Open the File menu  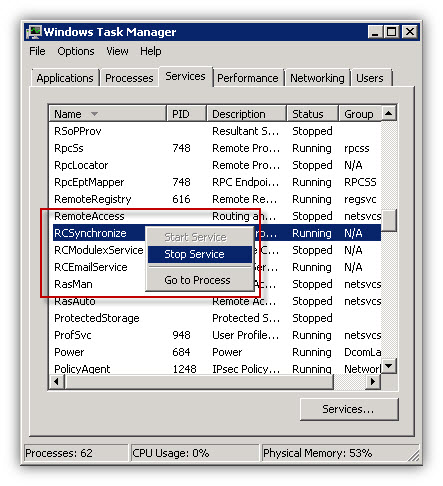coord(37,51)
